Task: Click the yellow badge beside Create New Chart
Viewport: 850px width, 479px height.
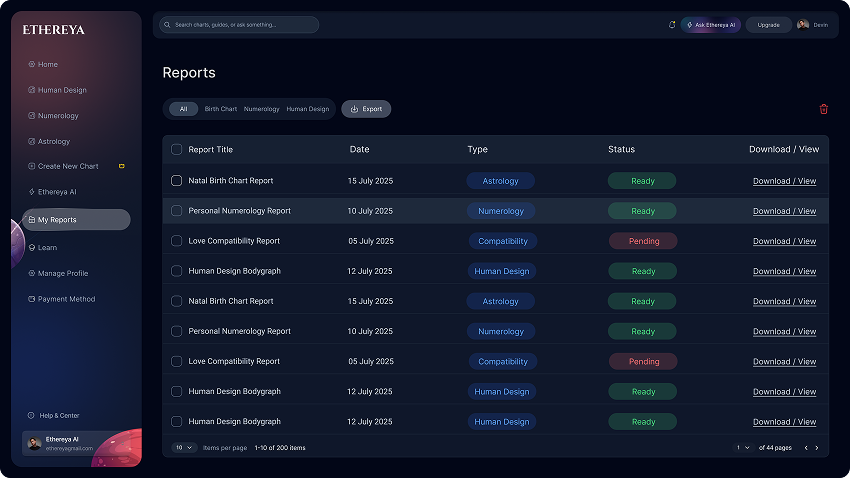Action: coord(121,166)
